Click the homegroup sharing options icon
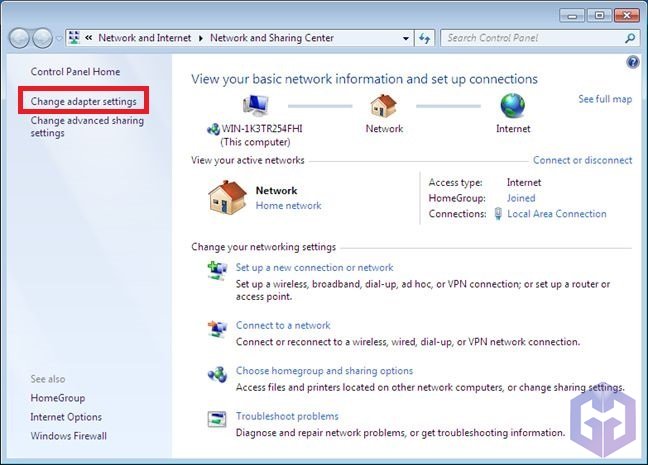 point(217,374)
